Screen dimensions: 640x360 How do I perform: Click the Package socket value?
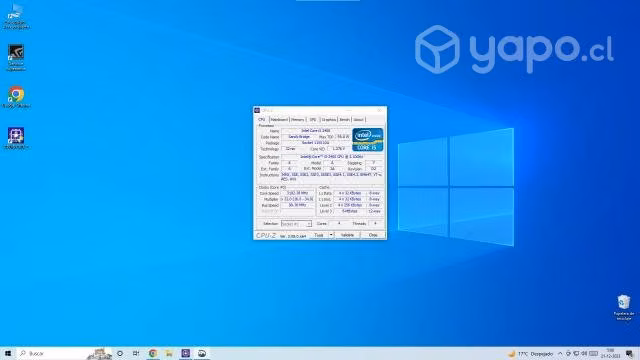pyautogui.click(x=316, y=143)
